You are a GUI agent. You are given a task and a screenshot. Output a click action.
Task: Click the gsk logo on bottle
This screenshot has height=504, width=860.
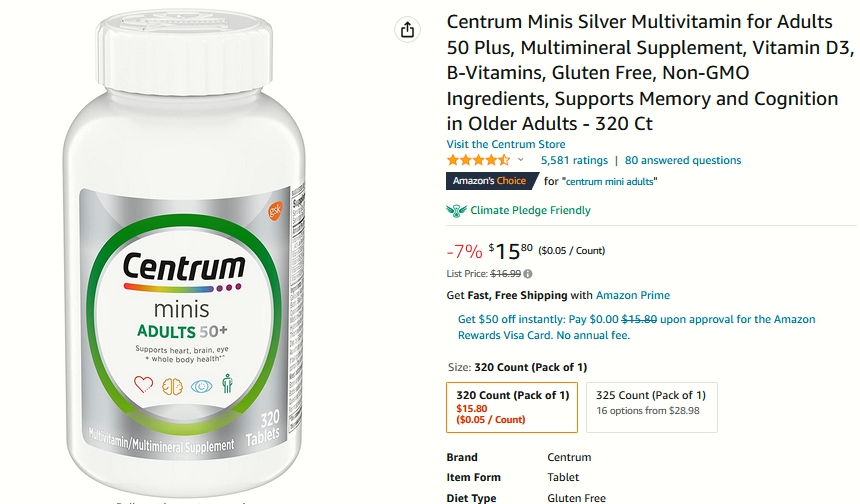click(275, 210)
